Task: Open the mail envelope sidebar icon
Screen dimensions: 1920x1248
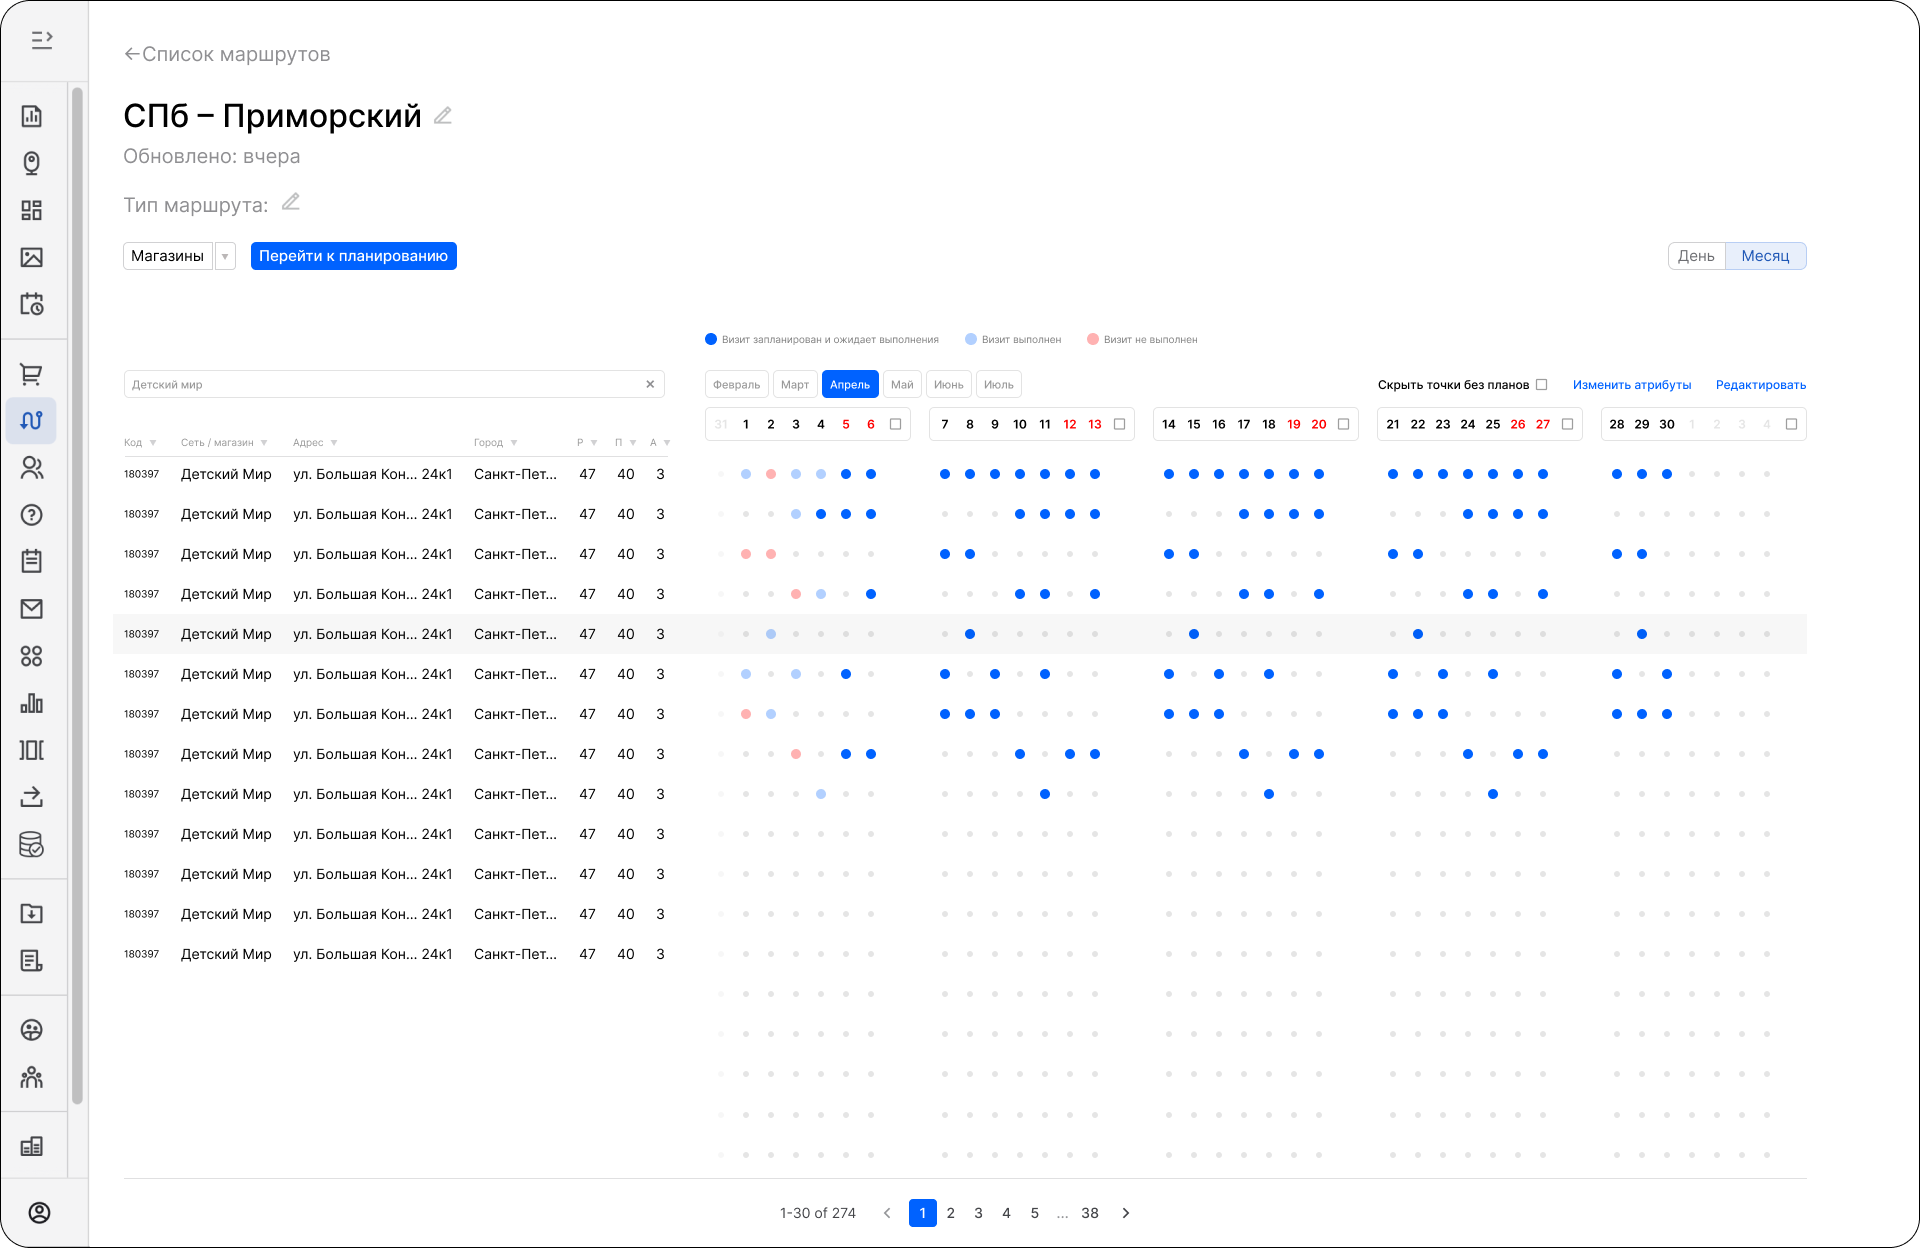Action: click(32, 609)
